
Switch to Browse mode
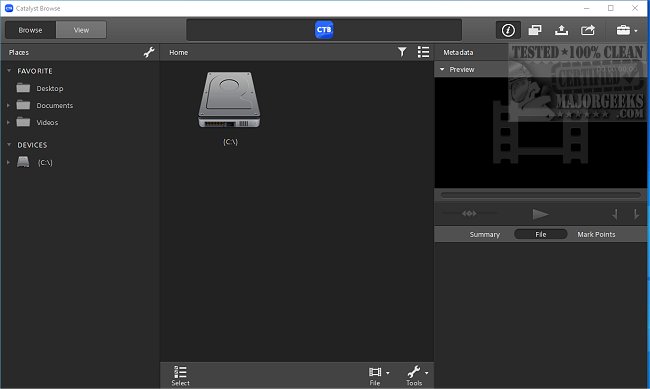coord(30,30)
